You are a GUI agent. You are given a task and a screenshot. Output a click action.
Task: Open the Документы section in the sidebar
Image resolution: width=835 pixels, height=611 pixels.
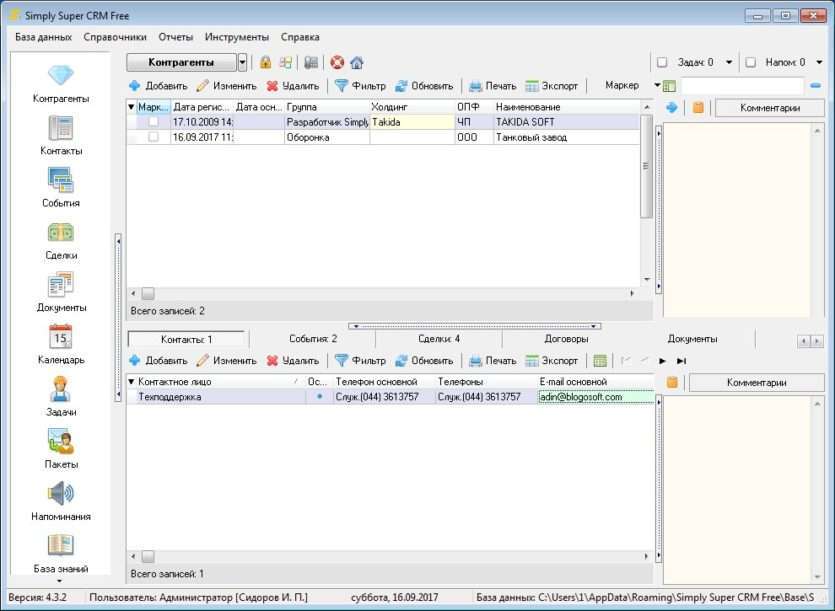[61, 292]
